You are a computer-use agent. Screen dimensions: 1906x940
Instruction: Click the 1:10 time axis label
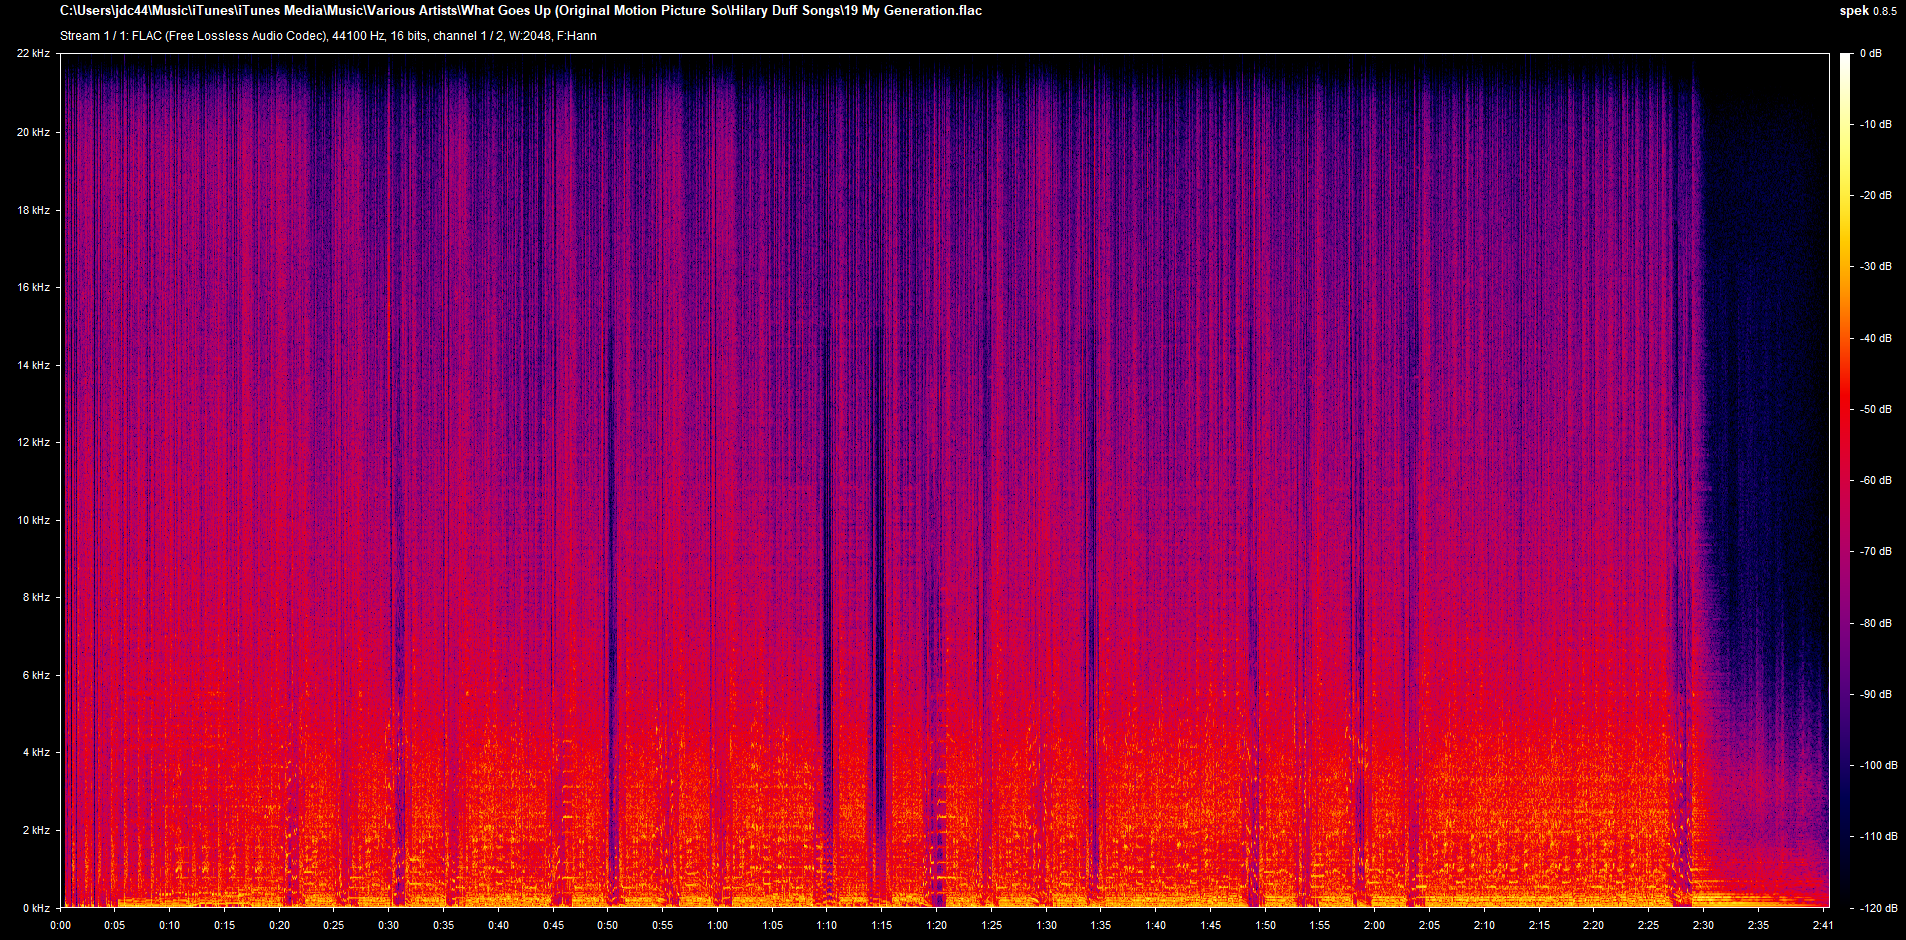click(x=827, y=925)
